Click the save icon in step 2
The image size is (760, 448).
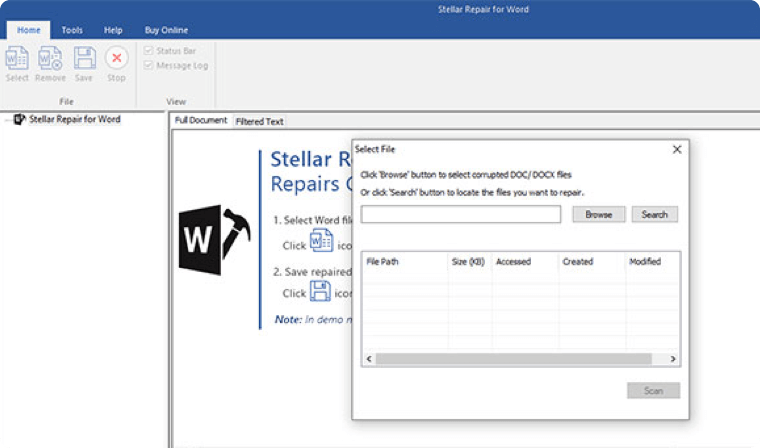(x=320, y=291)
